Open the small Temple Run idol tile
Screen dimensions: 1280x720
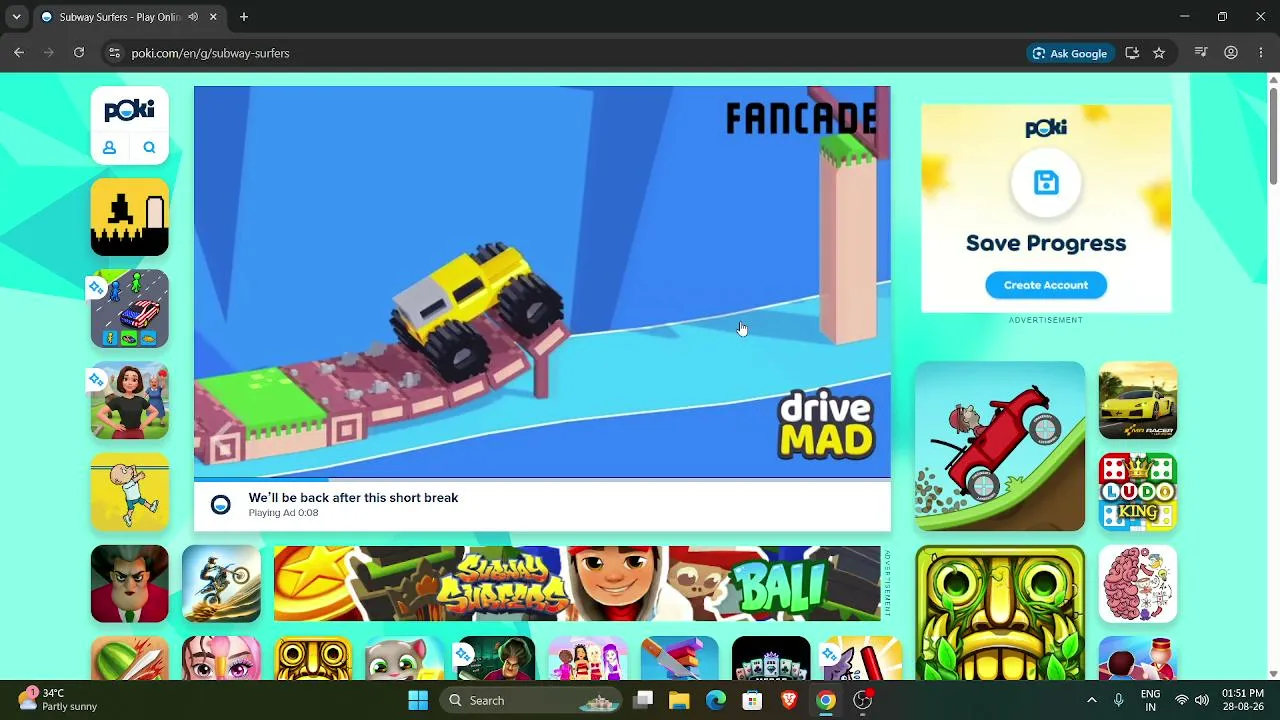click(313, 658)
